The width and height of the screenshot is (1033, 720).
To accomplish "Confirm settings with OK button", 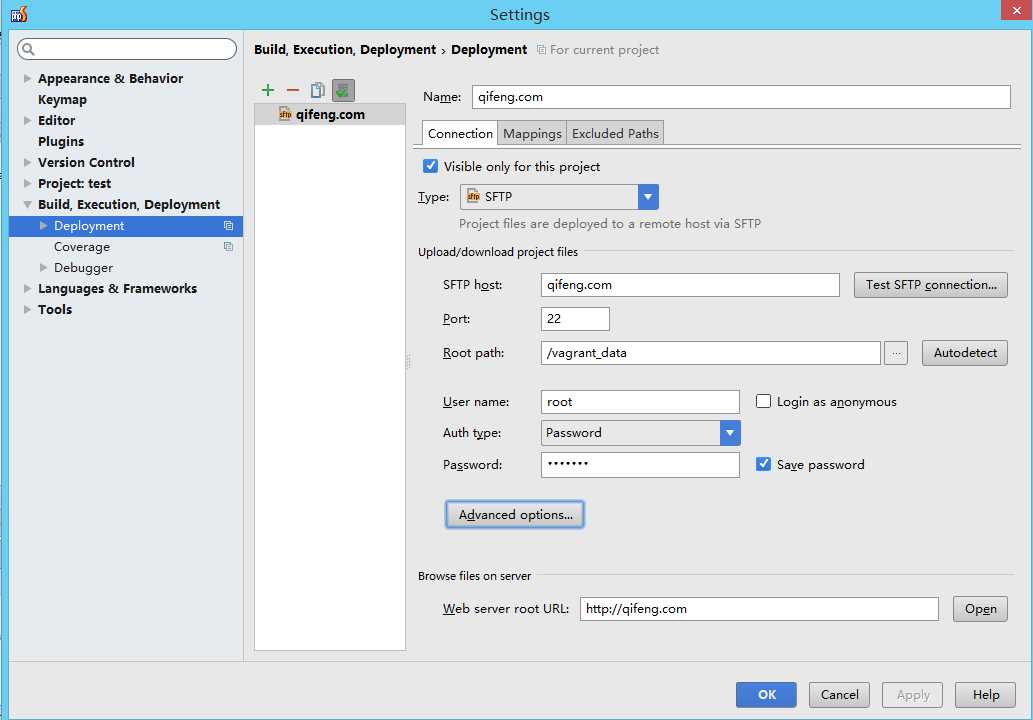I will 766,694.
